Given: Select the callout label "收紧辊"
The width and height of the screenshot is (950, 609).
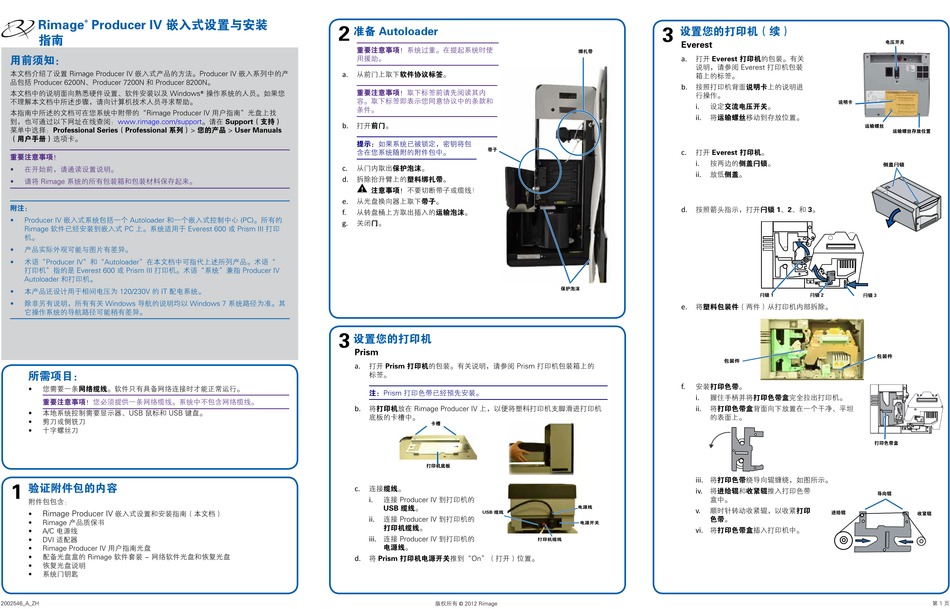Looking at the screenshot, I should click(923, 513).
